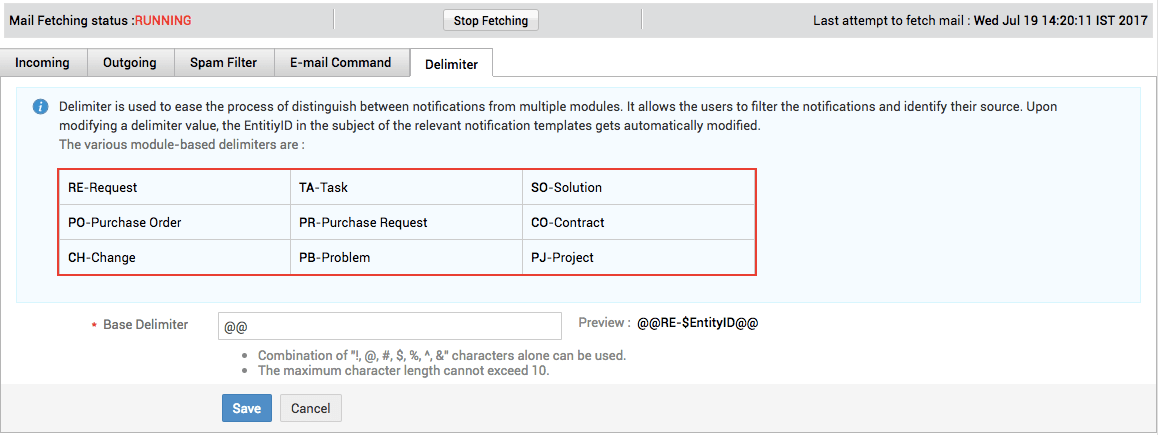
Task: Cancel the delimiter changes
Action: tap(310, 408)
